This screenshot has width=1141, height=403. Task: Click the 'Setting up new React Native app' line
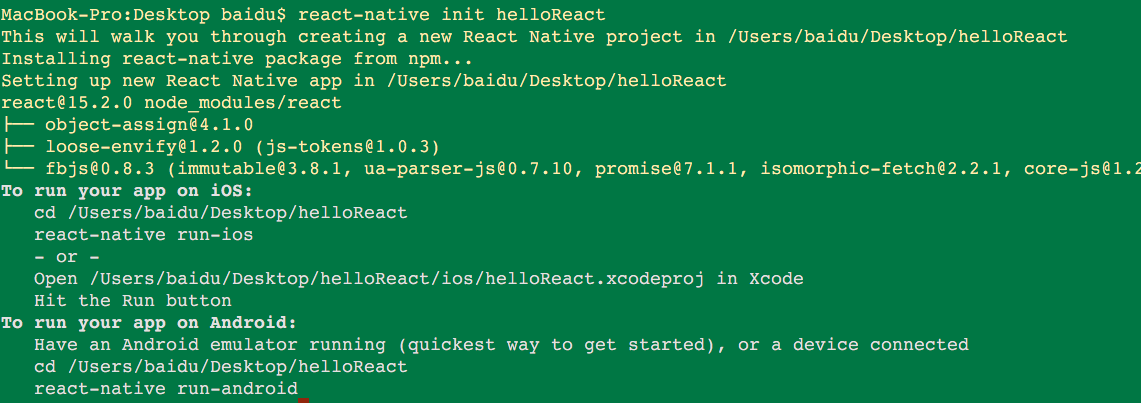(x=364, y=81)
